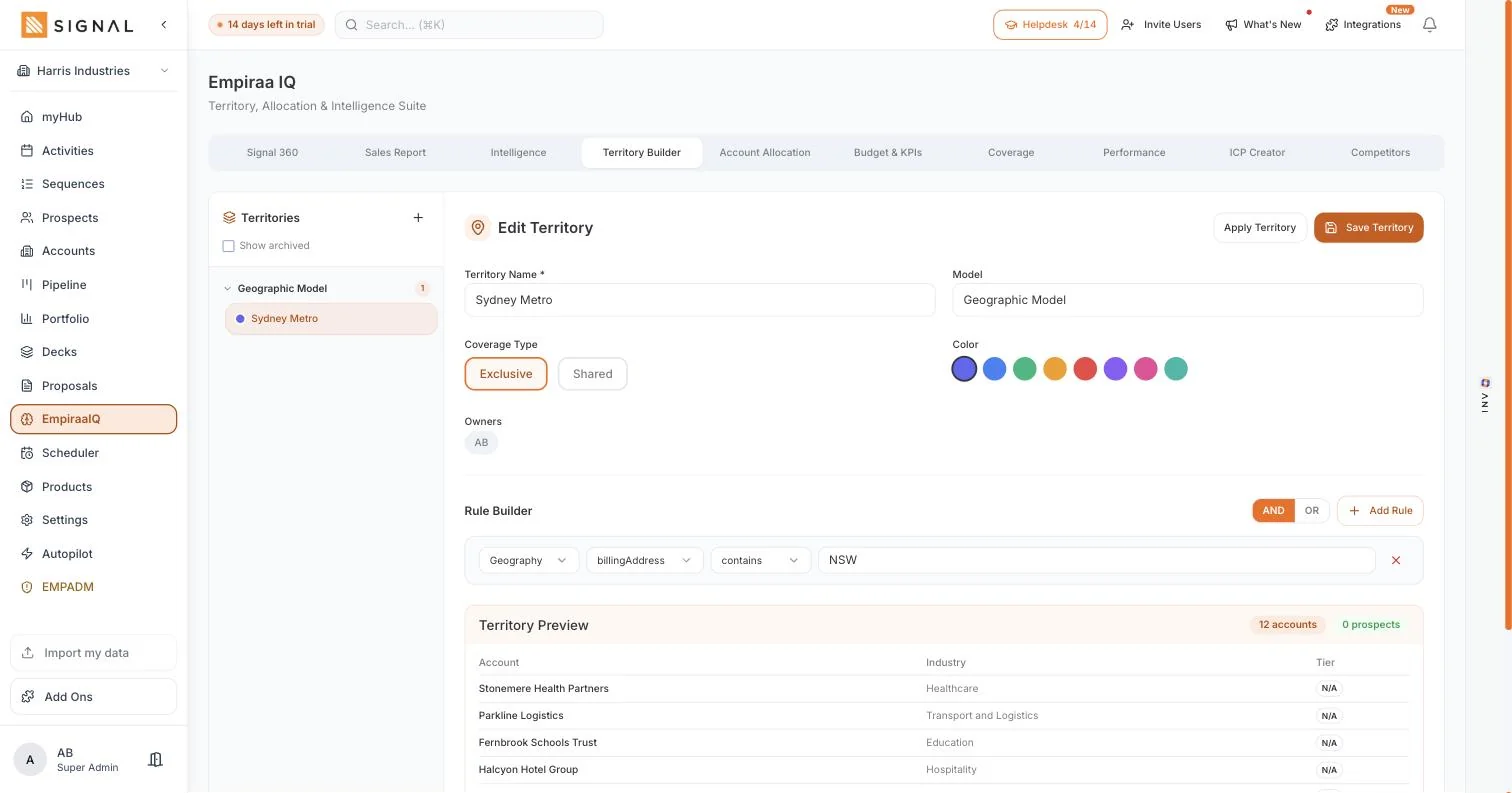Click the Signal logo icon

coord(34,25)
